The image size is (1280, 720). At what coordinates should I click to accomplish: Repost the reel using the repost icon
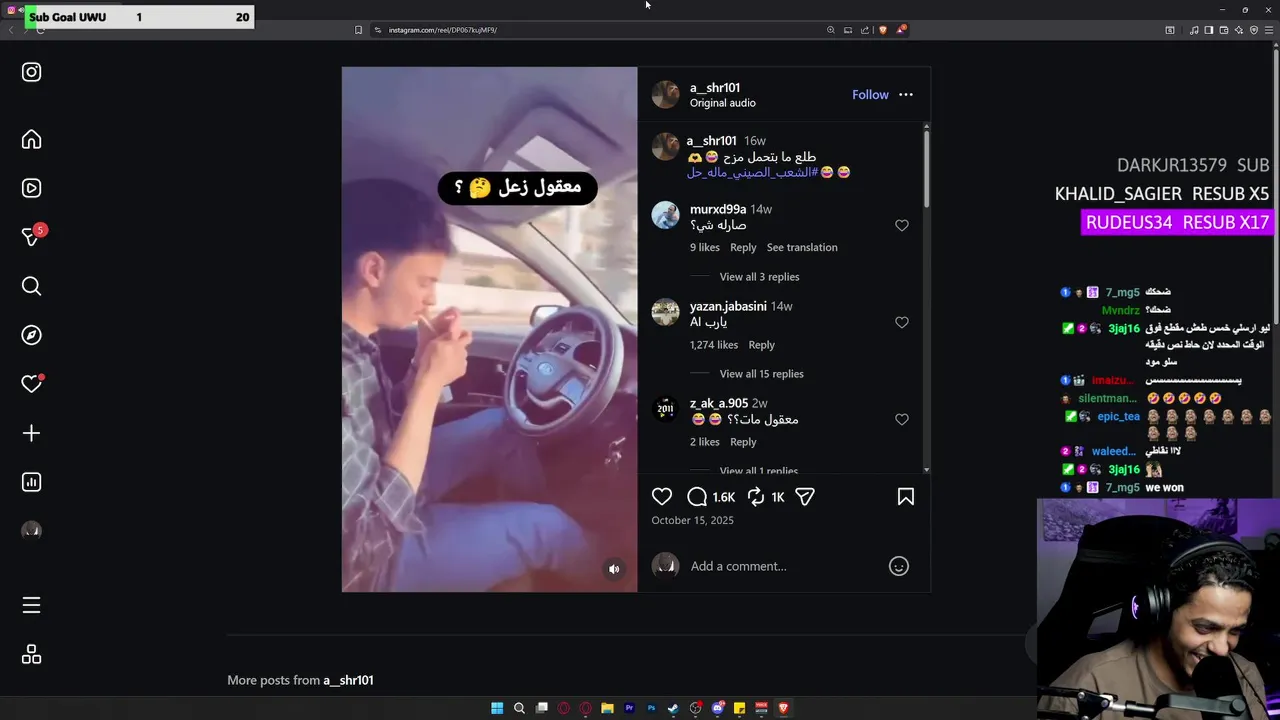point(756,497)
